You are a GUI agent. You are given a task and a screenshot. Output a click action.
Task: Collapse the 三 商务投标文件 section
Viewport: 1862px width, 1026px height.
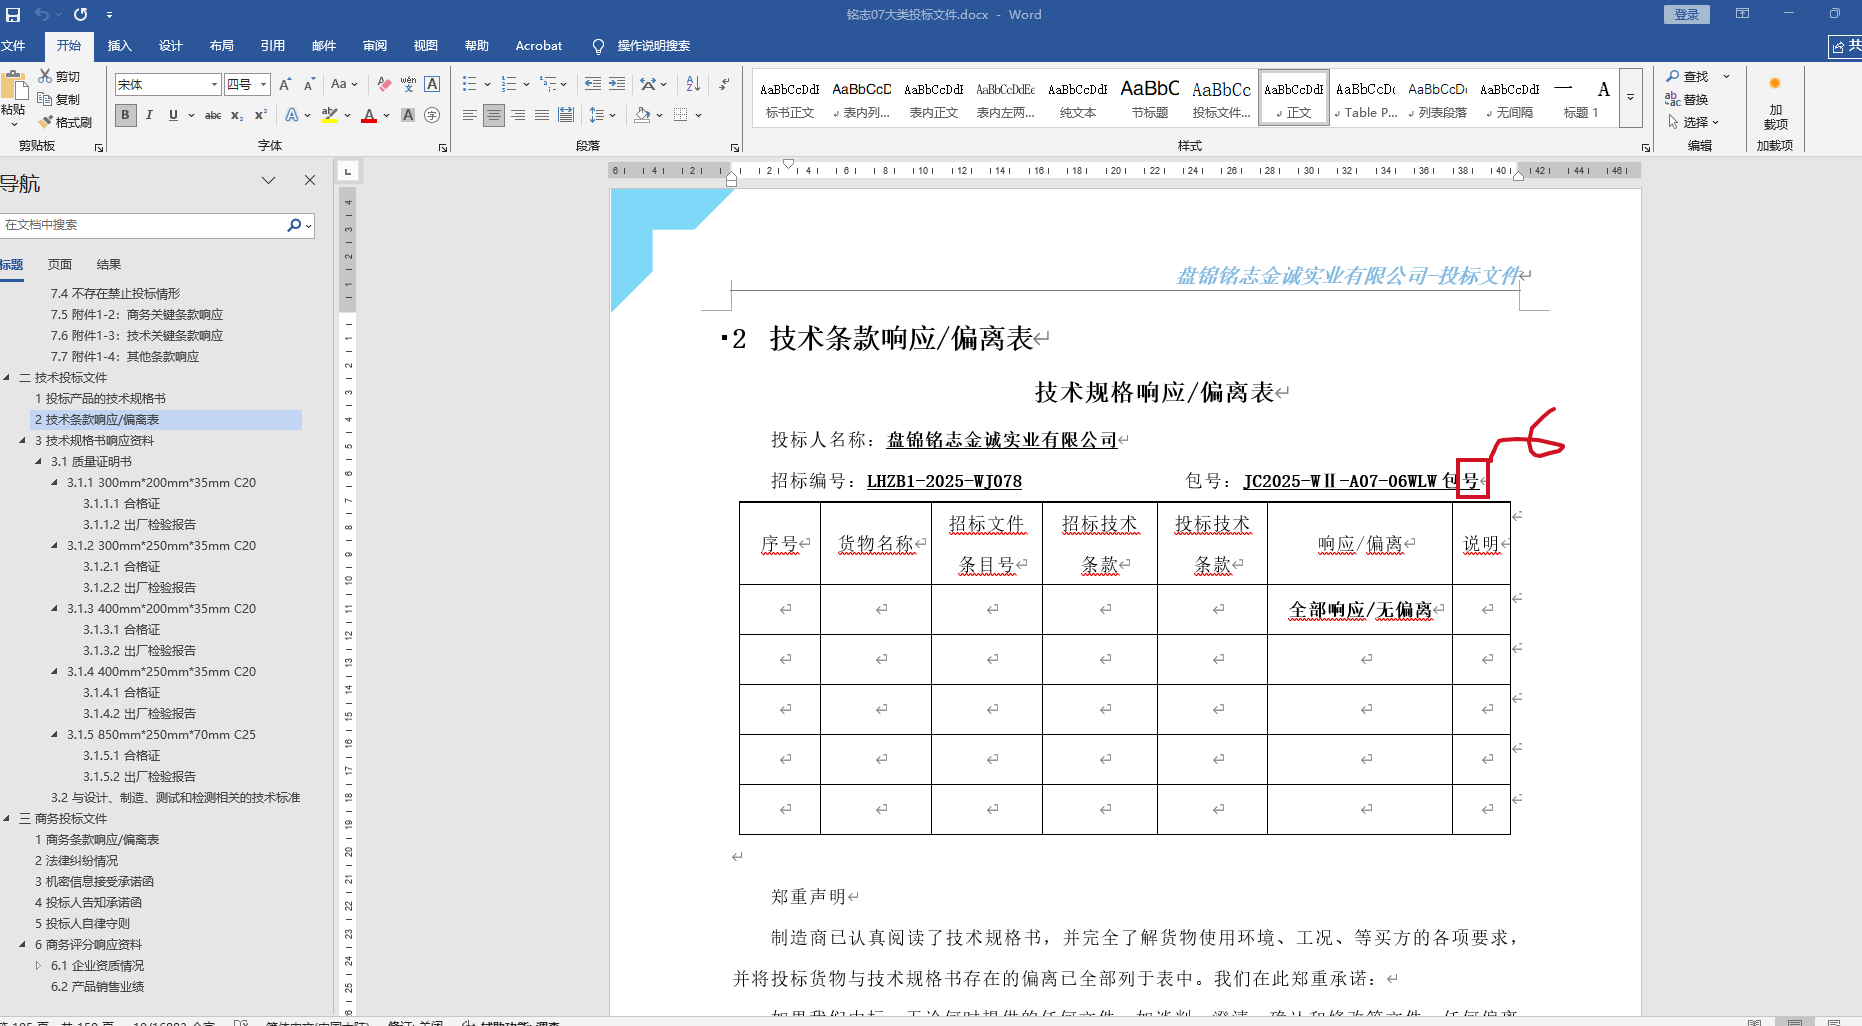point(7,818)
